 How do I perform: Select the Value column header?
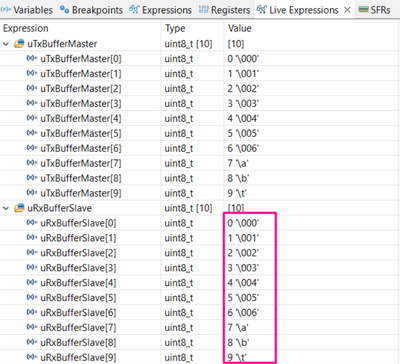point(239,29)
